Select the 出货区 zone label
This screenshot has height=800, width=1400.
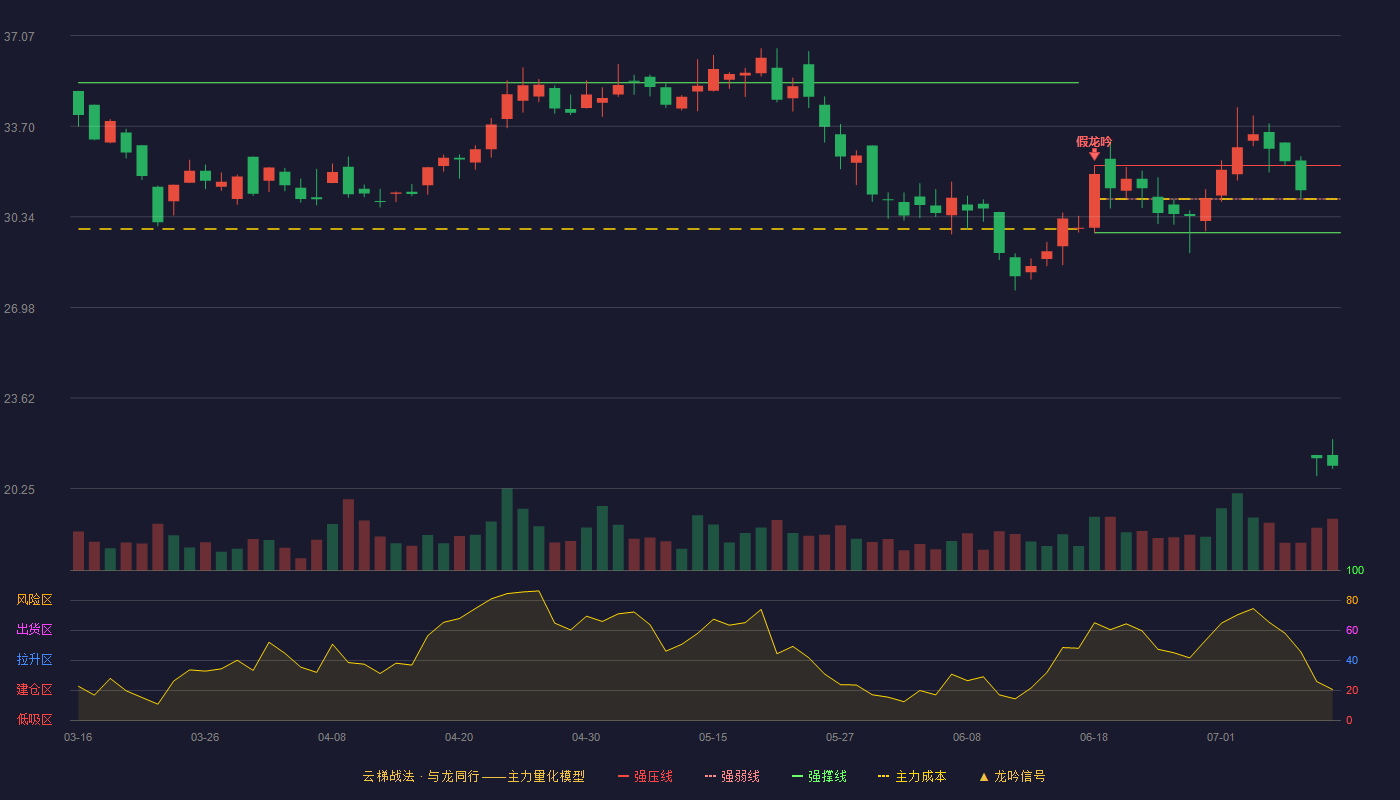(x=35, y=630)
